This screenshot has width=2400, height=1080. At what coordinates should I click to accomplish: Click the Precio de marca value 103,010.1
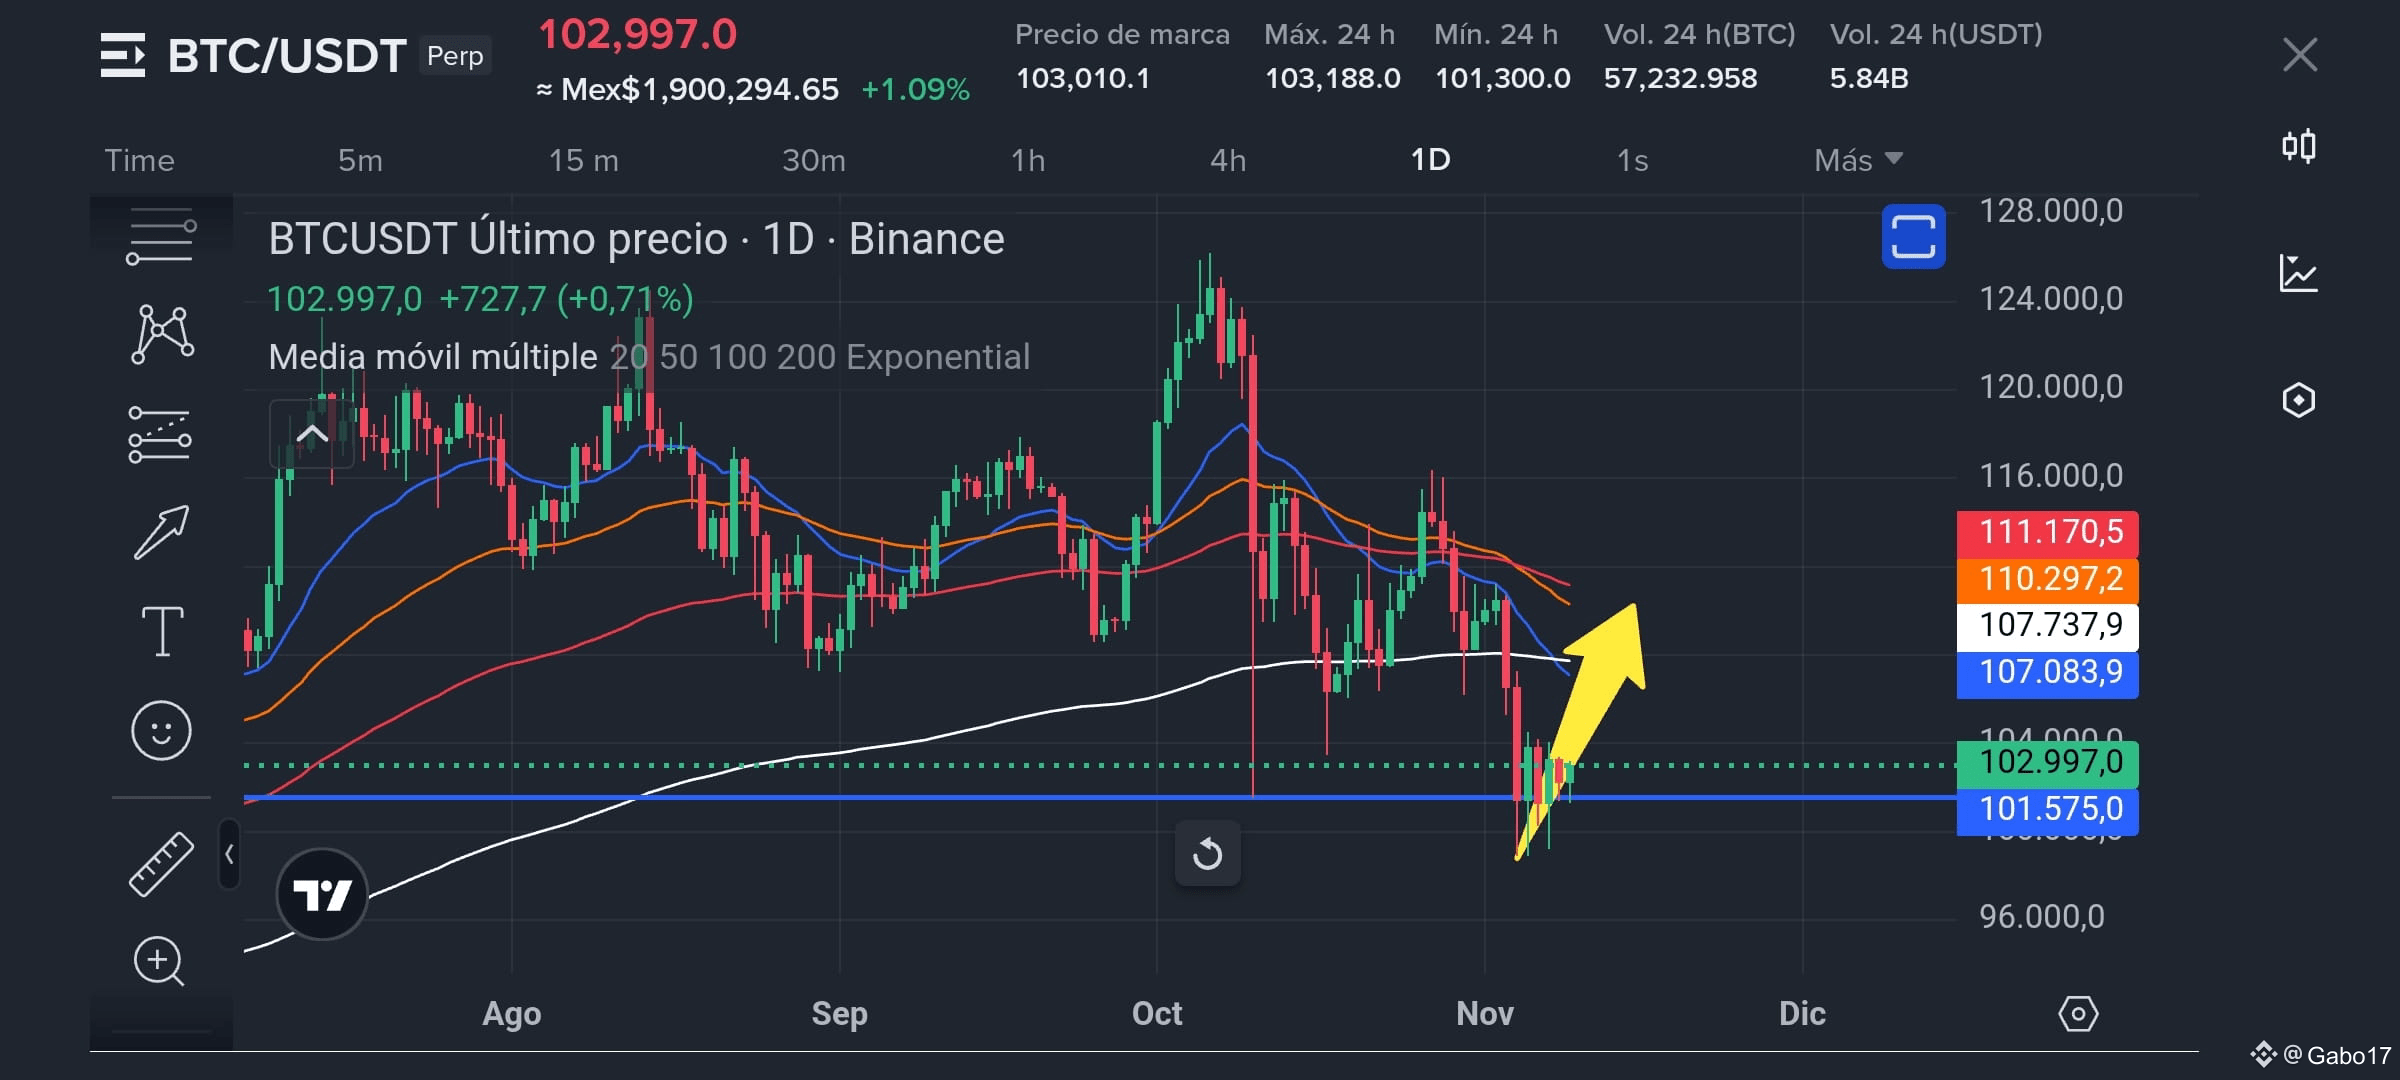click(1083, 78)
